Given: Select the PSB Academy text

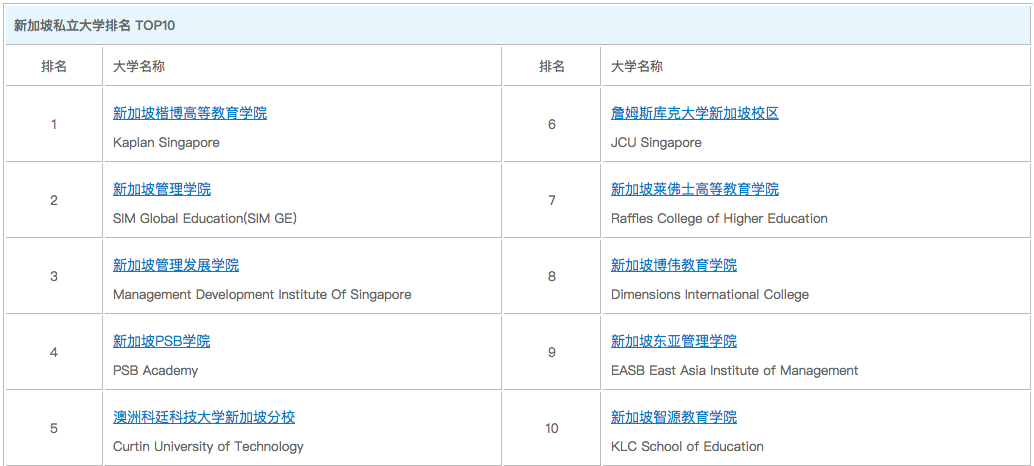Looking at the screenshot, I should 155,370.
